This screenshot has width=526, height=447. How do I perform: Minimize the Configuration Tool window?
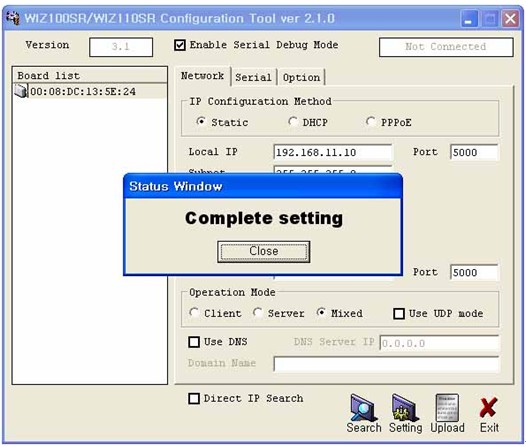coord(468,18)
